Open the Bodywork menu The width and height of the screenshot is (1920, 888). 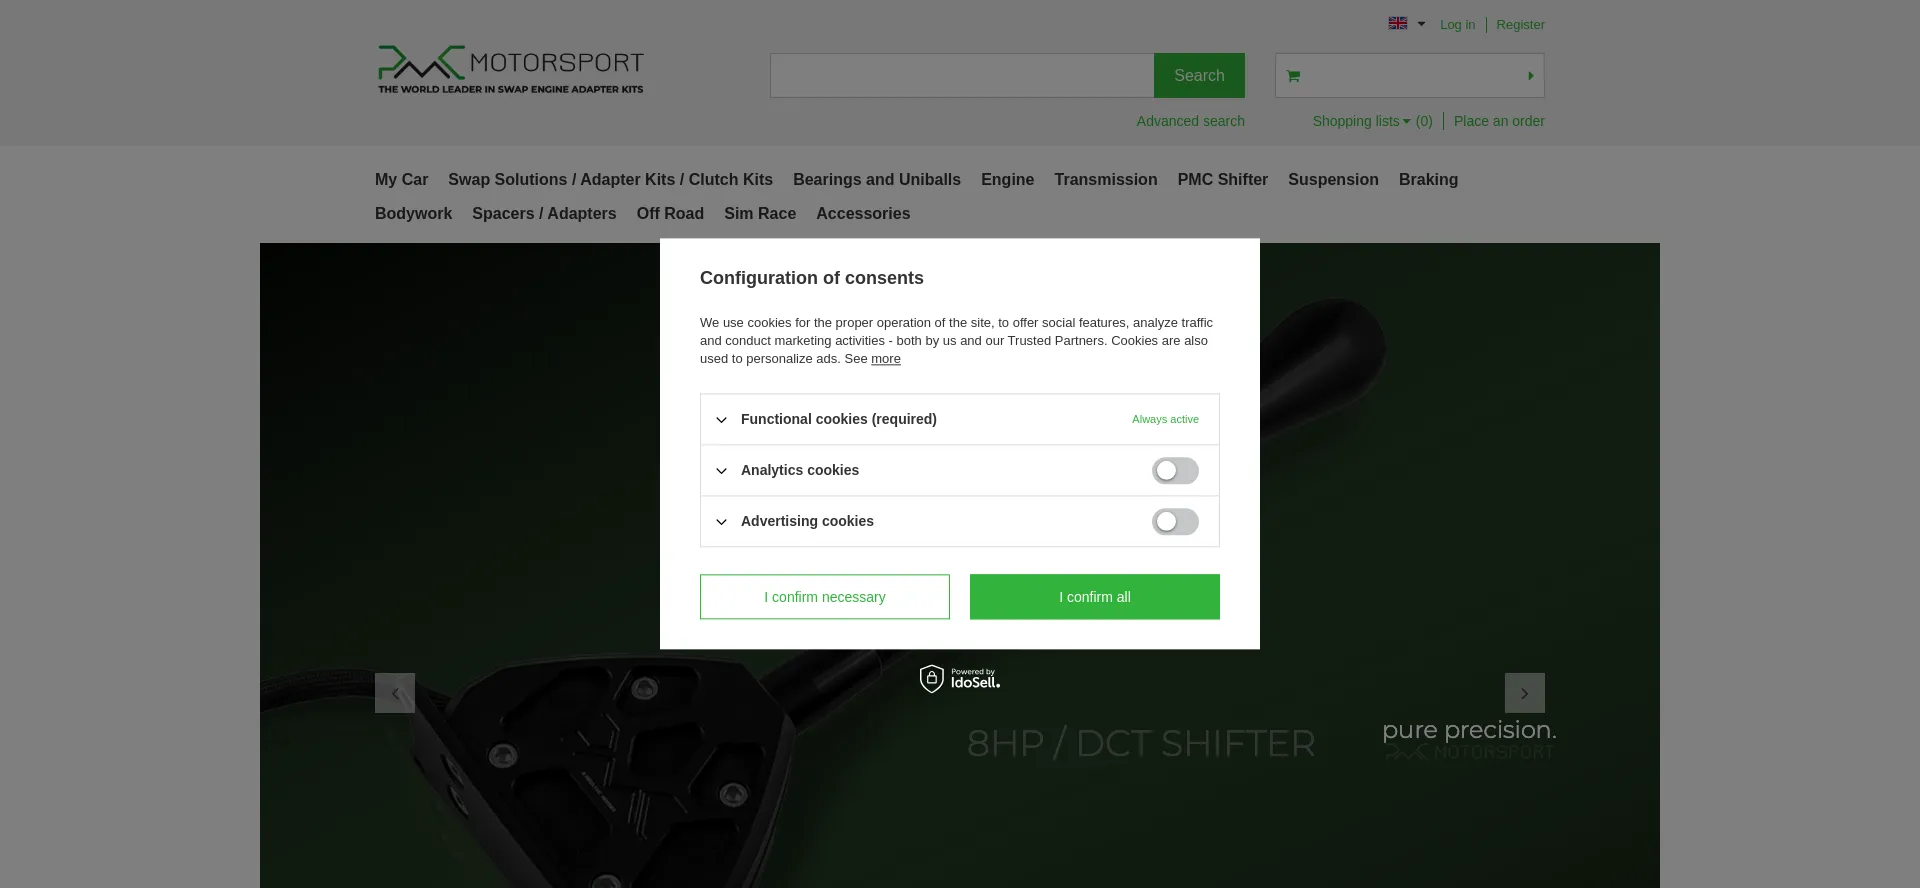(x=413, y=214)
